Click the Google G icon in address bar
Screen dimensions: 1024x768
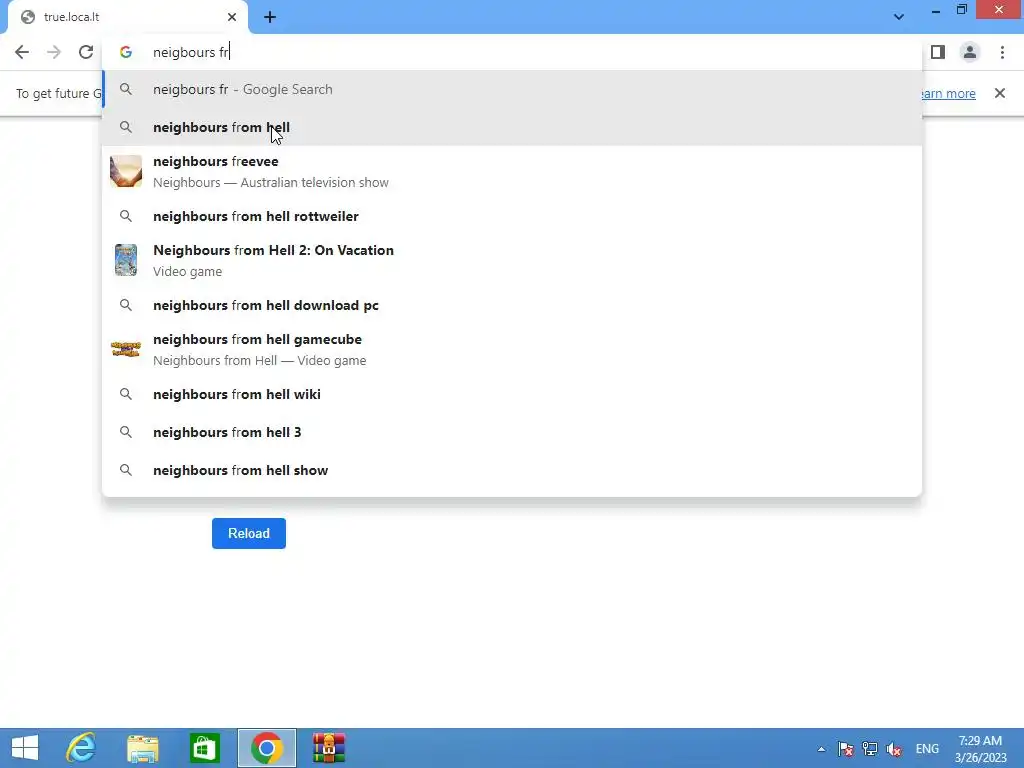tap(126, 52)
